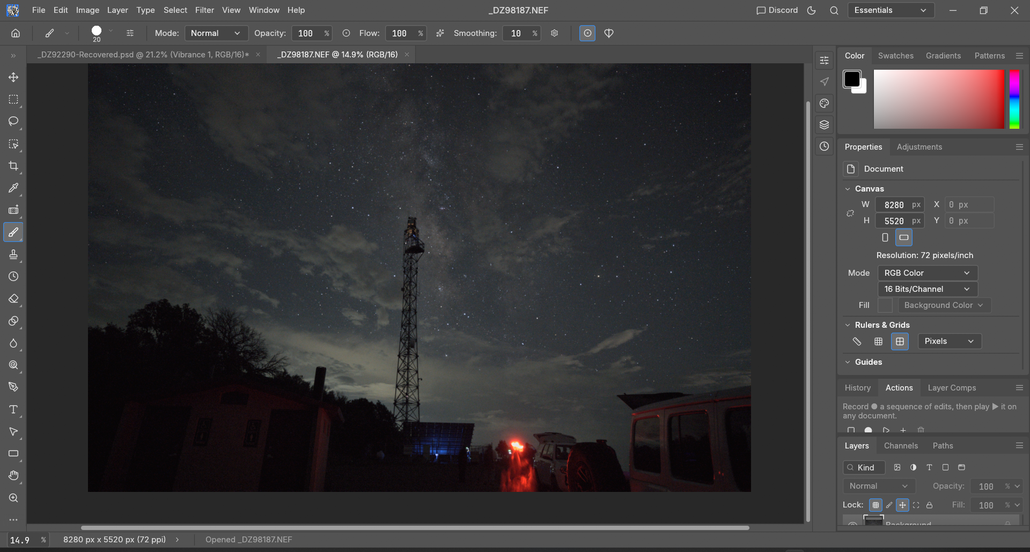This screenshot has height=552, width=1030.
Task: Open the Essentials workspace dropdown
Action: click(x=891, y=11)
